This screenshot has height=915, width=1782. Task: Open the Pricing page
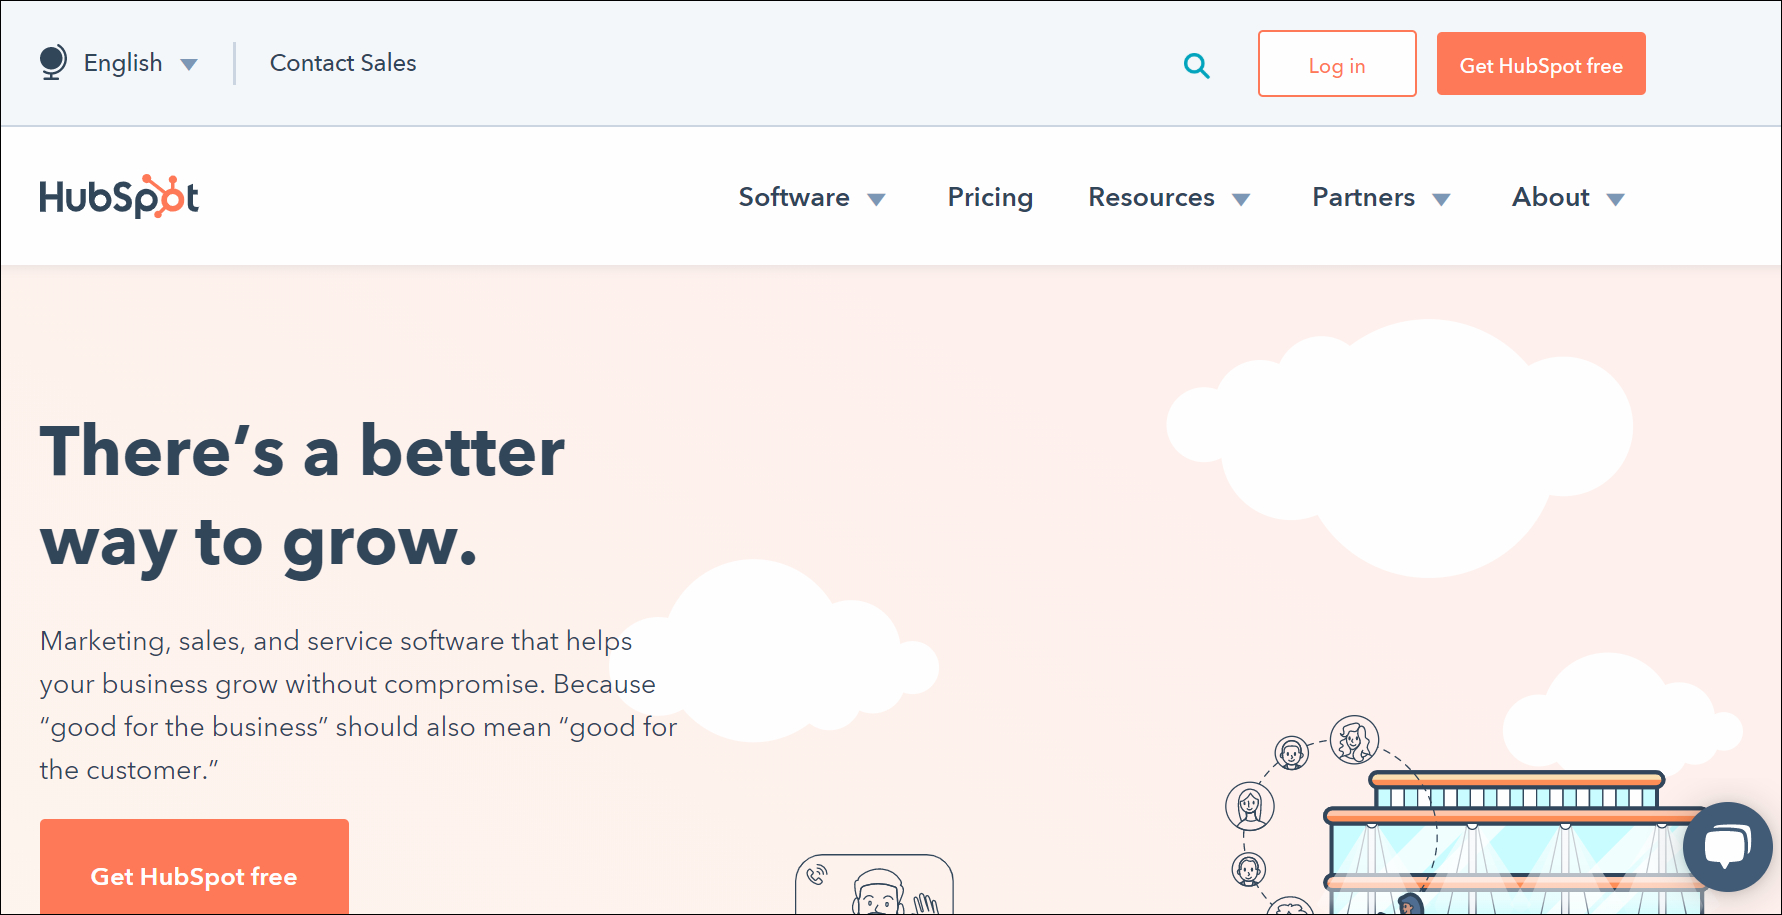tap(989, 197)
